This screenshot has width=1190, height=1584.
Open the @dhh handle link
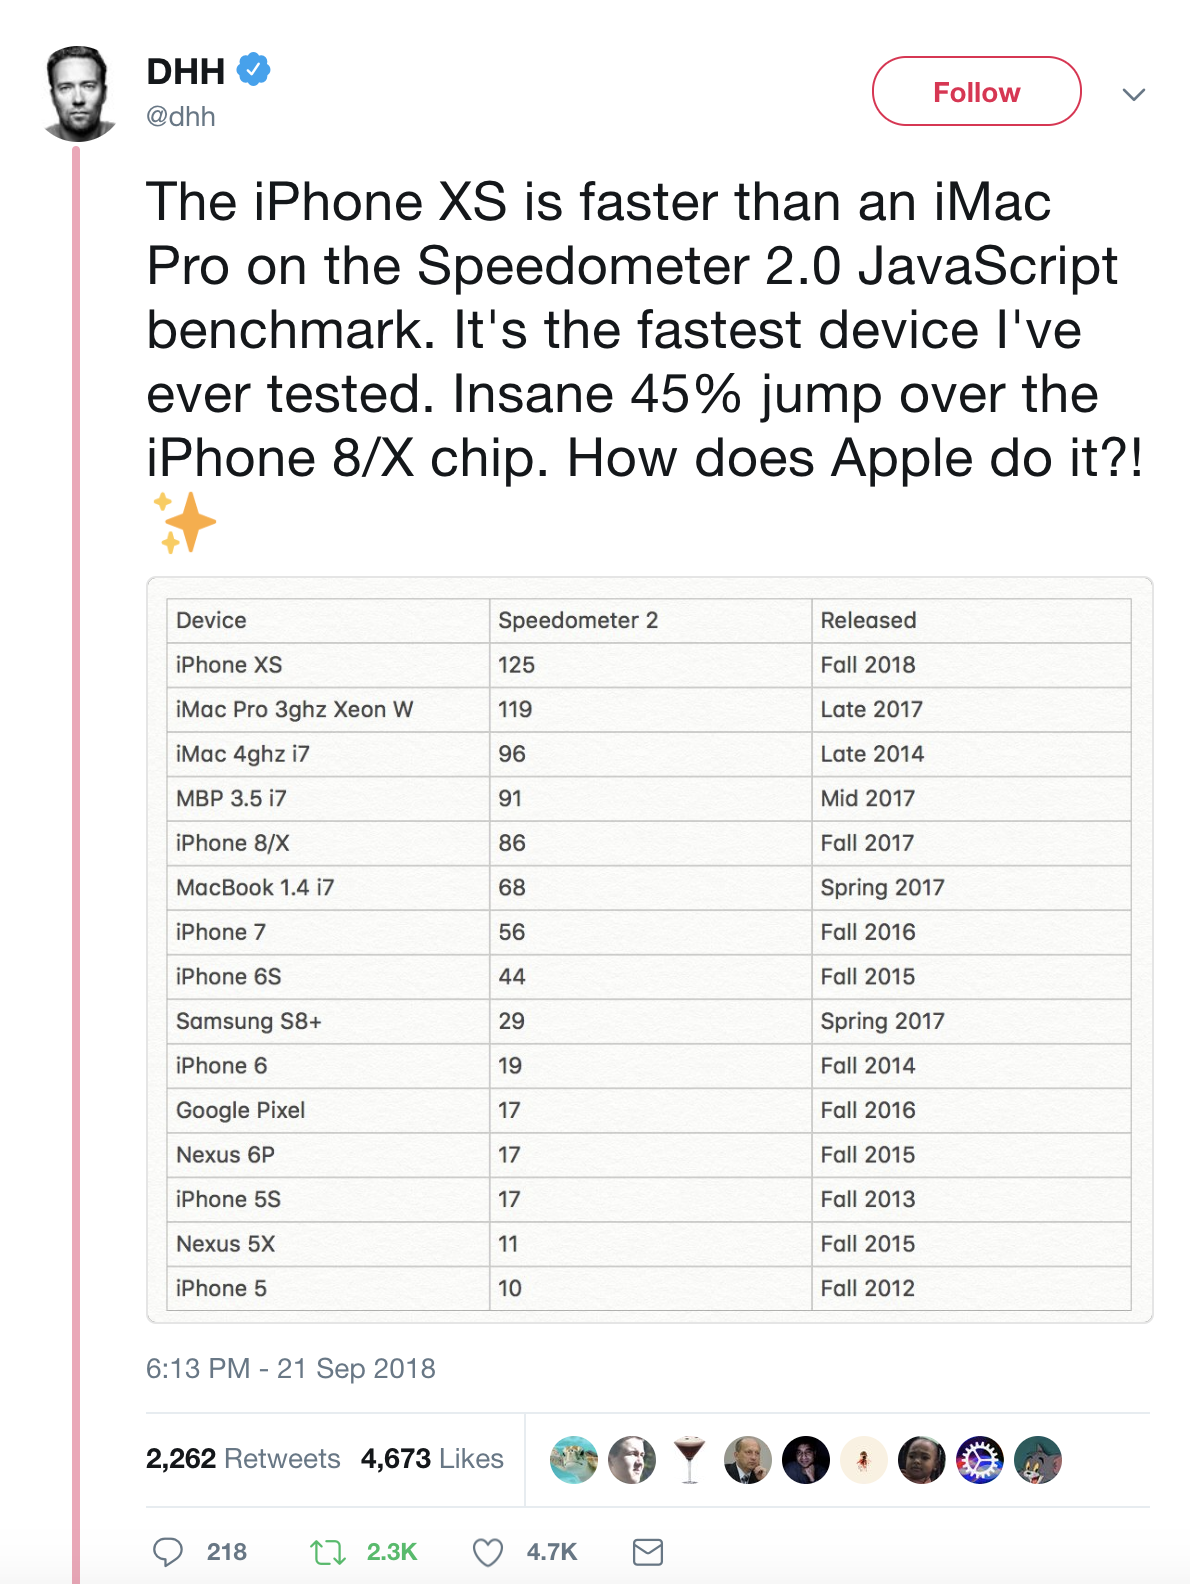click(x=181, y=117)
